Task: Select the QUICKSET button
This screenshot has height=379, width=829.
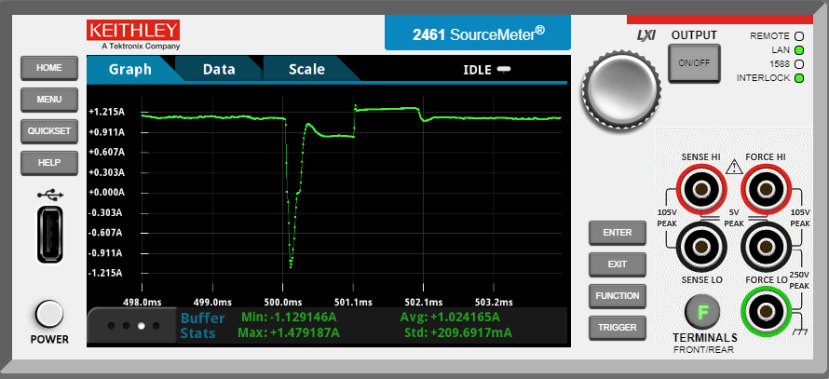Action: tap(49, 131)
